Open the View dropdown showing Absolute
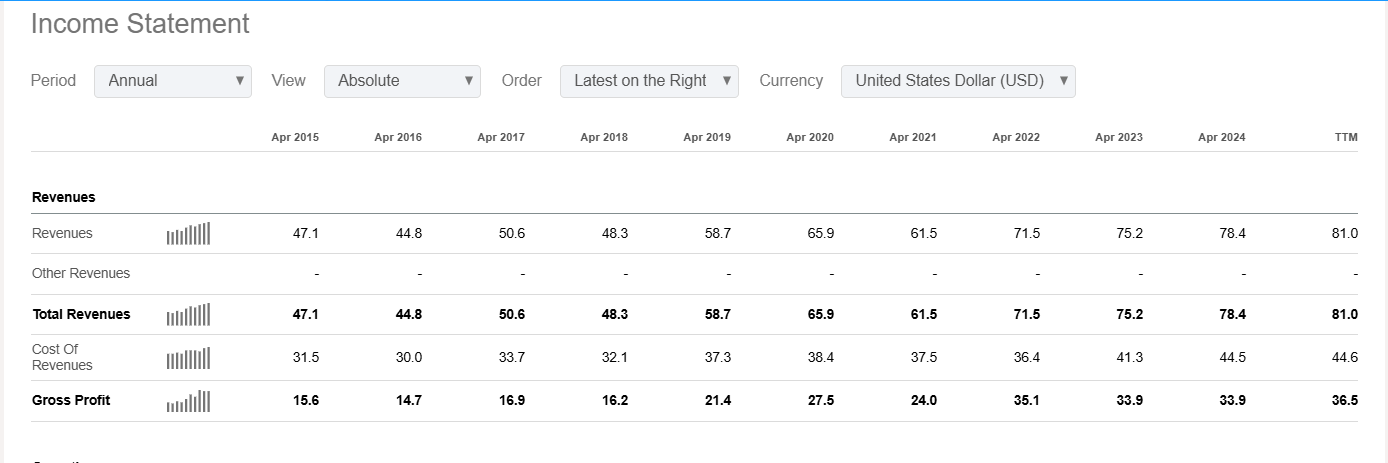This screenshot has height=463, width=1388. coord(402,81)
